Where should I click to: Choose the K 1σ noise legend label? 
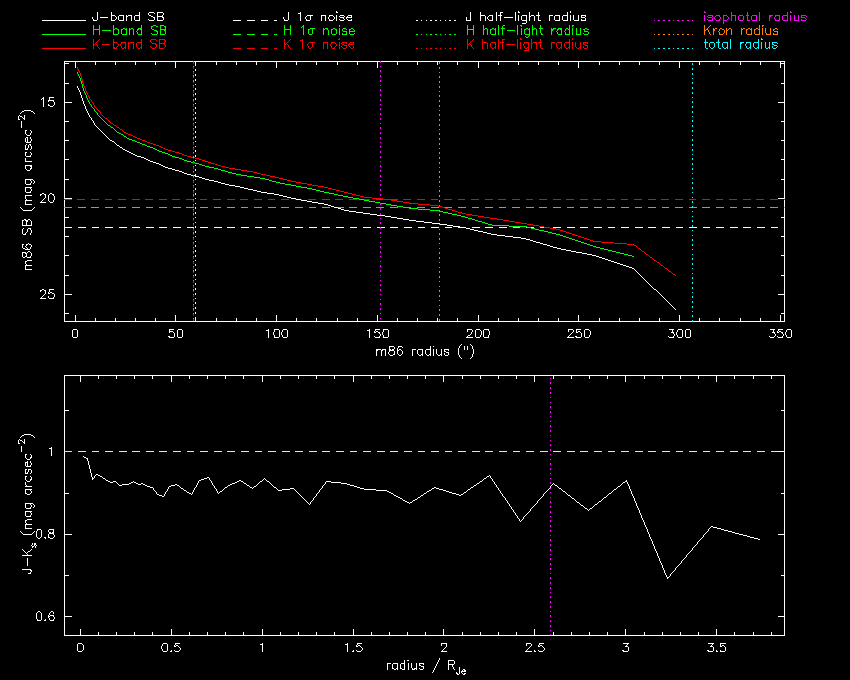tap(319, 45)
